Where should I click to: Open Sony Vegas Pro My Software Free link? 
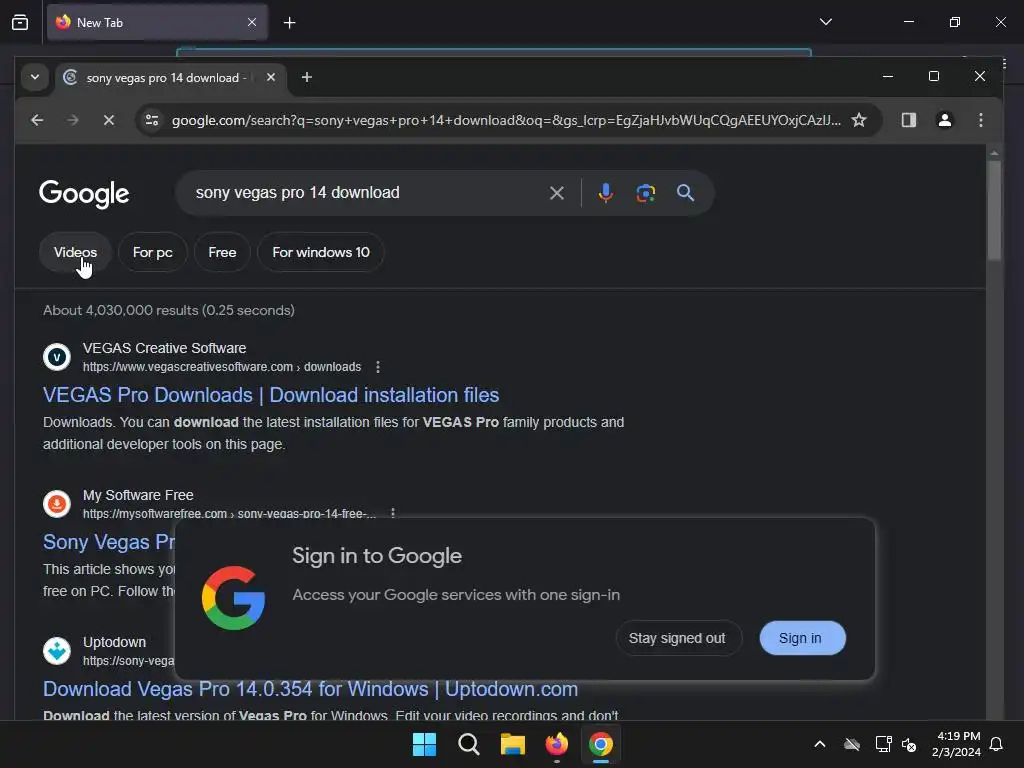109,542
